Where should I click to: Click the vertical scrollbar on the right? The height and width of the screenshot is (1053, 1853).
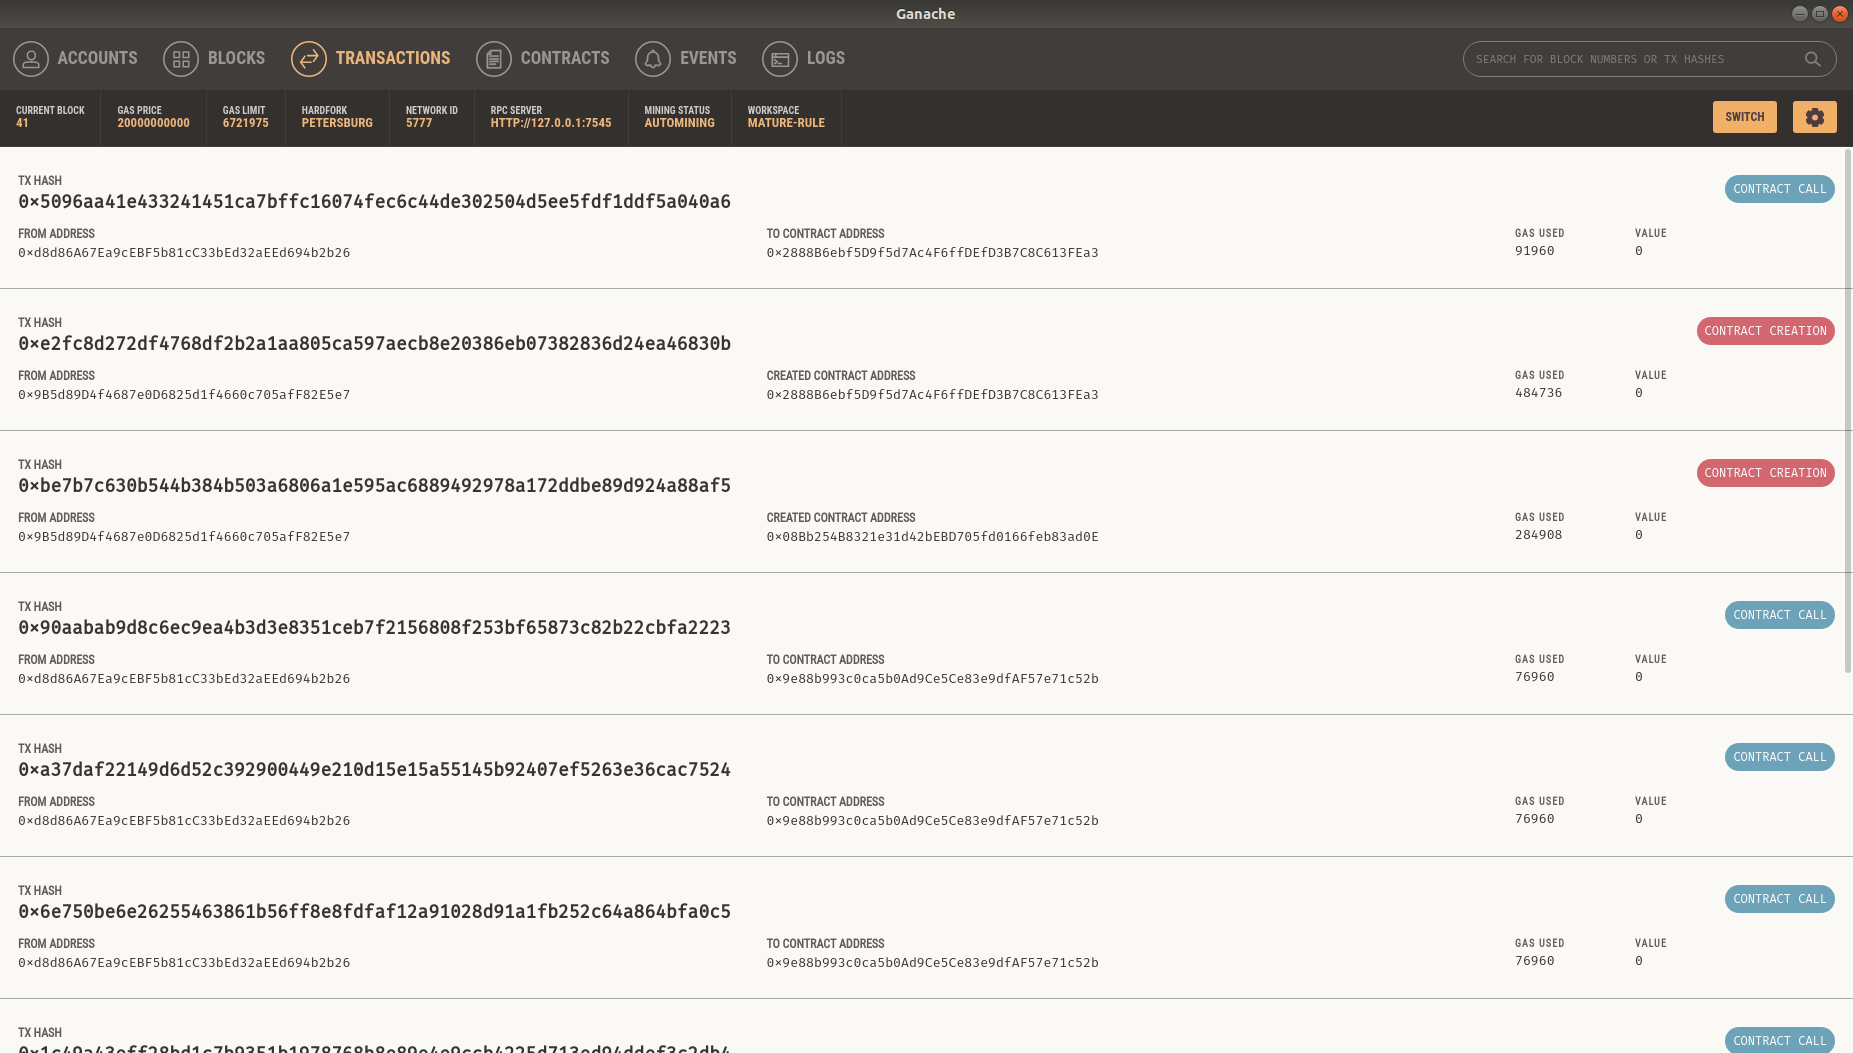tap(1847, 400)
